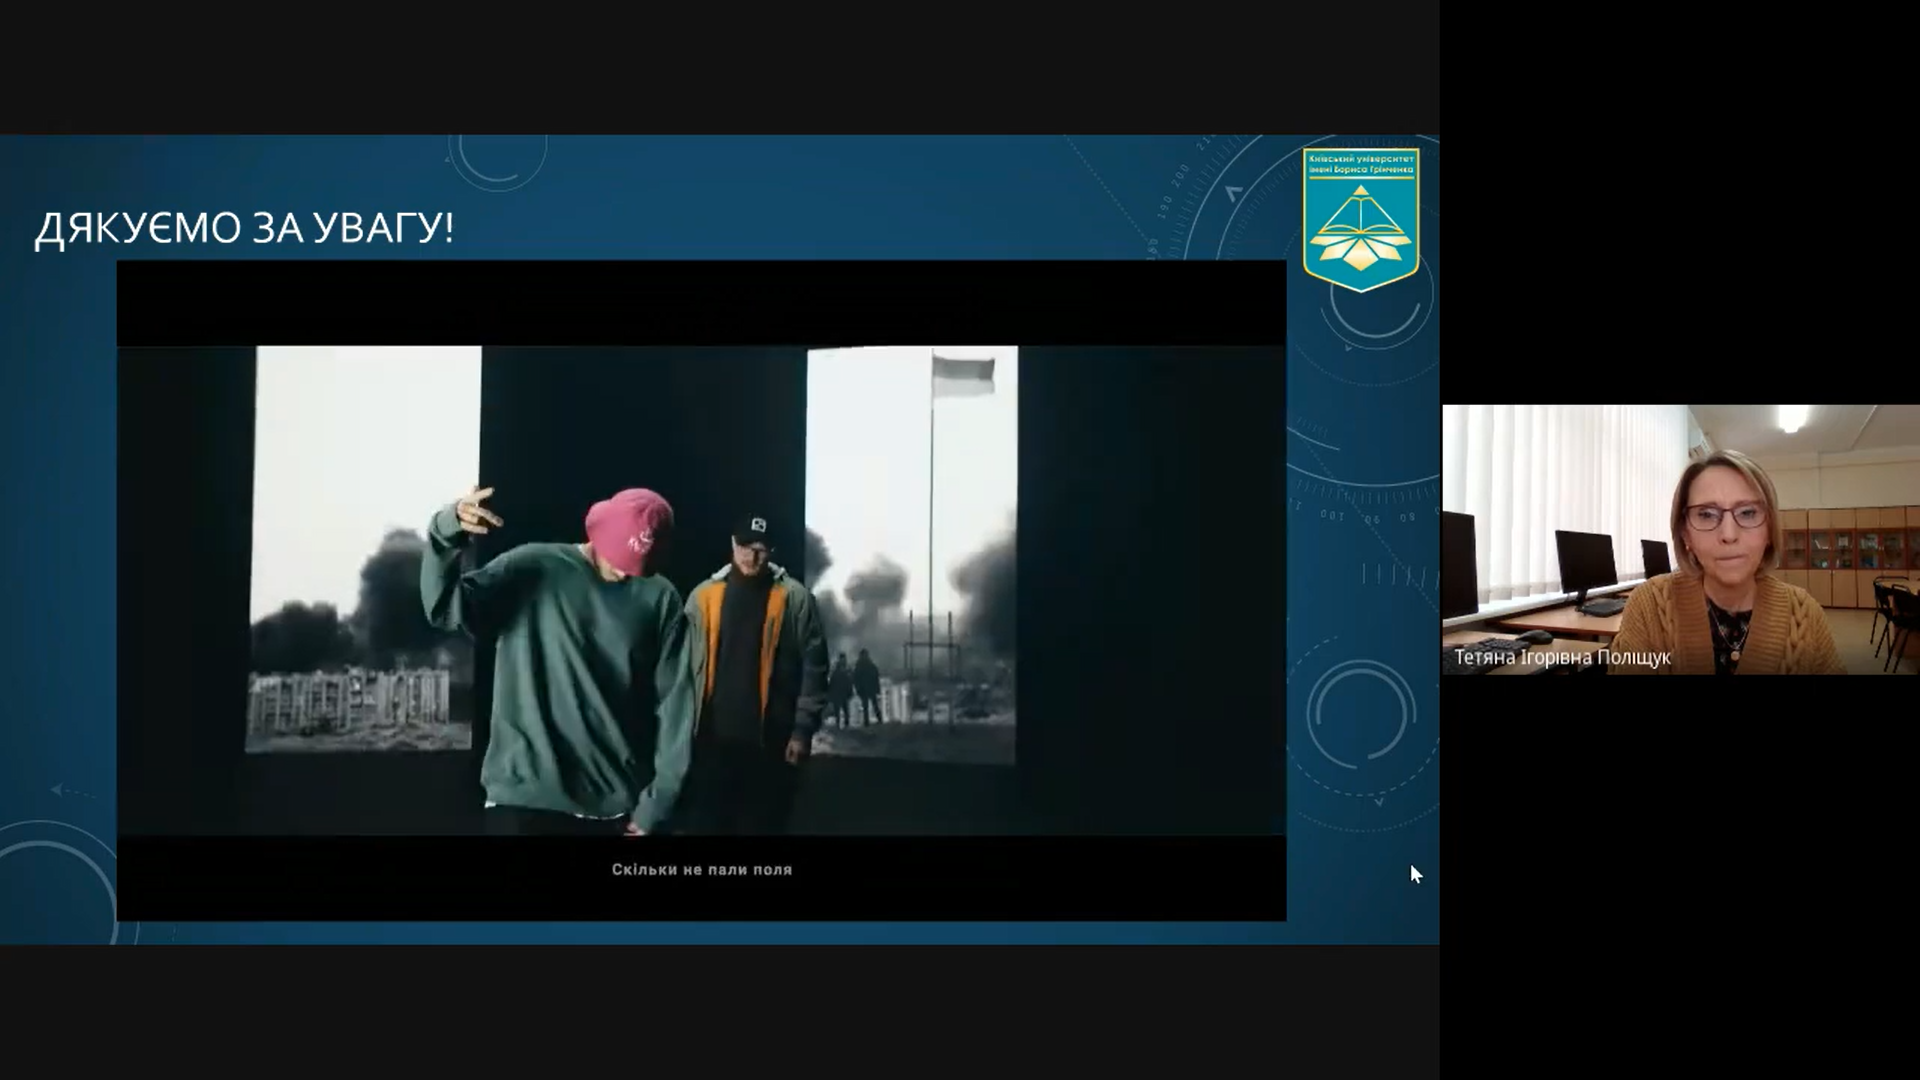Image resolution: width=1920 pixels, height=1080 pixels.
Task: Click the speaker's glasses in webcam tile
Action: tap(1725, 517)
